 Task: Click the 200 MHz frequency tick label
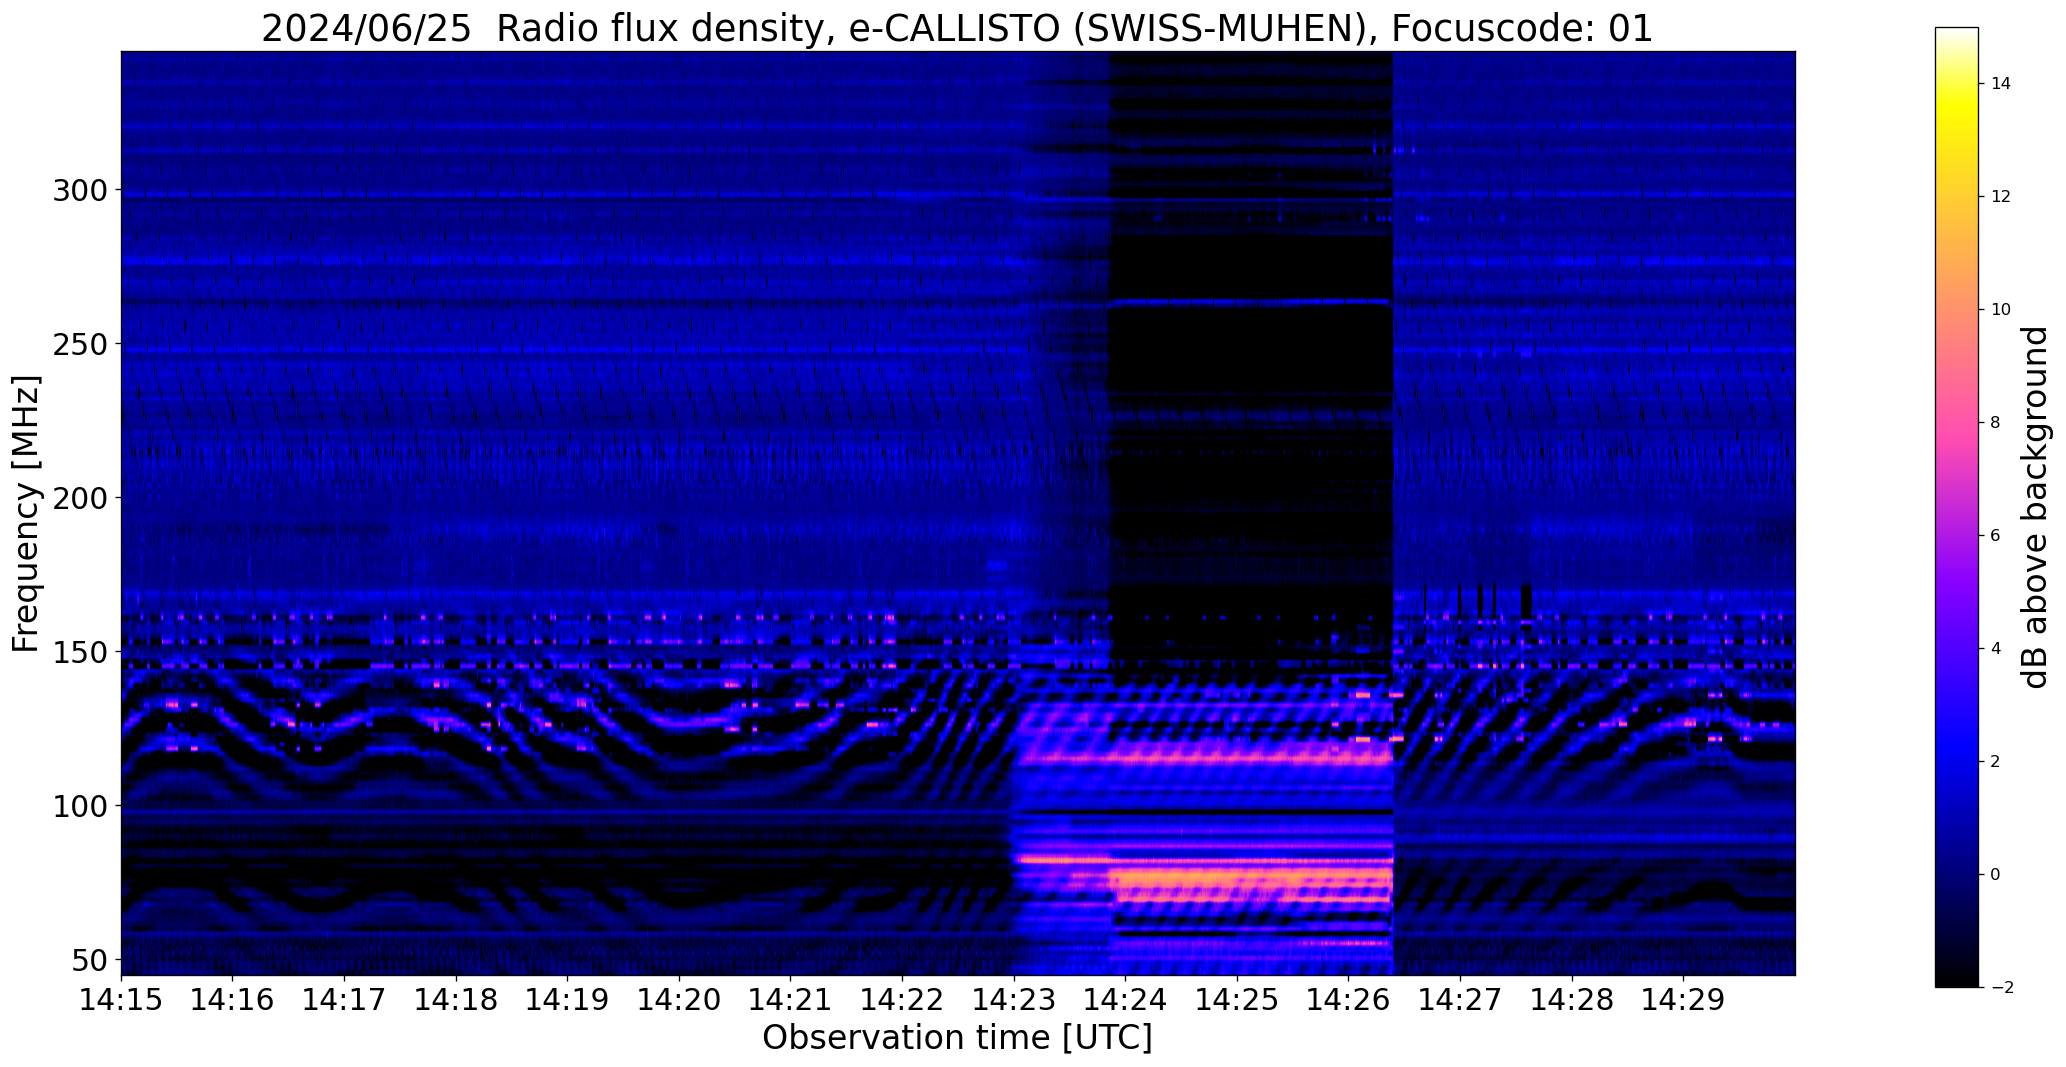pos(81,498)
